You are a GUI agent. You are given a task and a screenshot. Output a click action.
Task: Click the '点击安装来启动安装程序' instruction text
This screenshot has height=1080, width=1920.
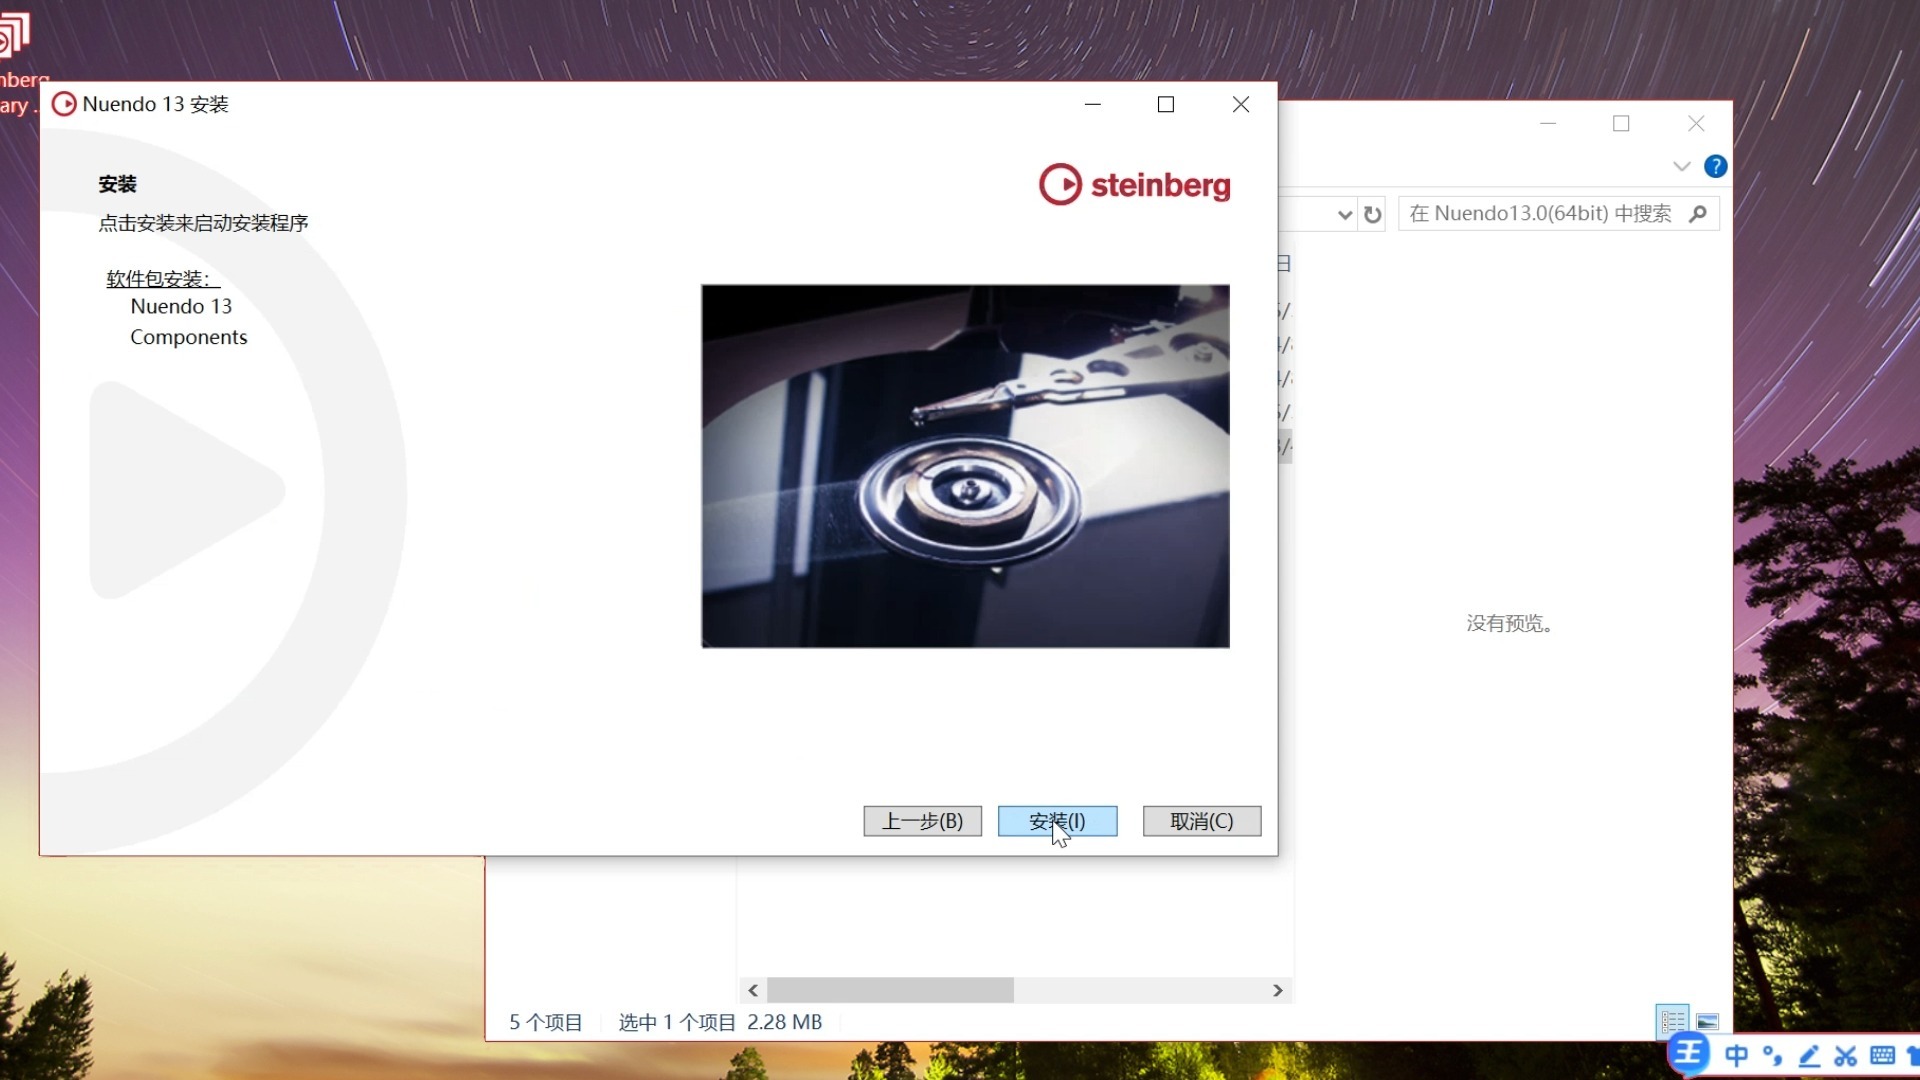(x=203, y=223)
